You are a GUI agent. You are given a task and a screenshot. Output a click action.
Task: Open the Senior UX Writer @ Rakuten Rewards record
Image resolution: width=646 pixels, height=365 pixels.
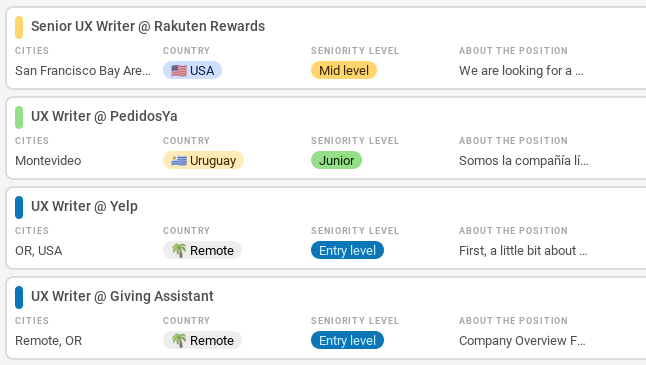(x=148, y=26)
